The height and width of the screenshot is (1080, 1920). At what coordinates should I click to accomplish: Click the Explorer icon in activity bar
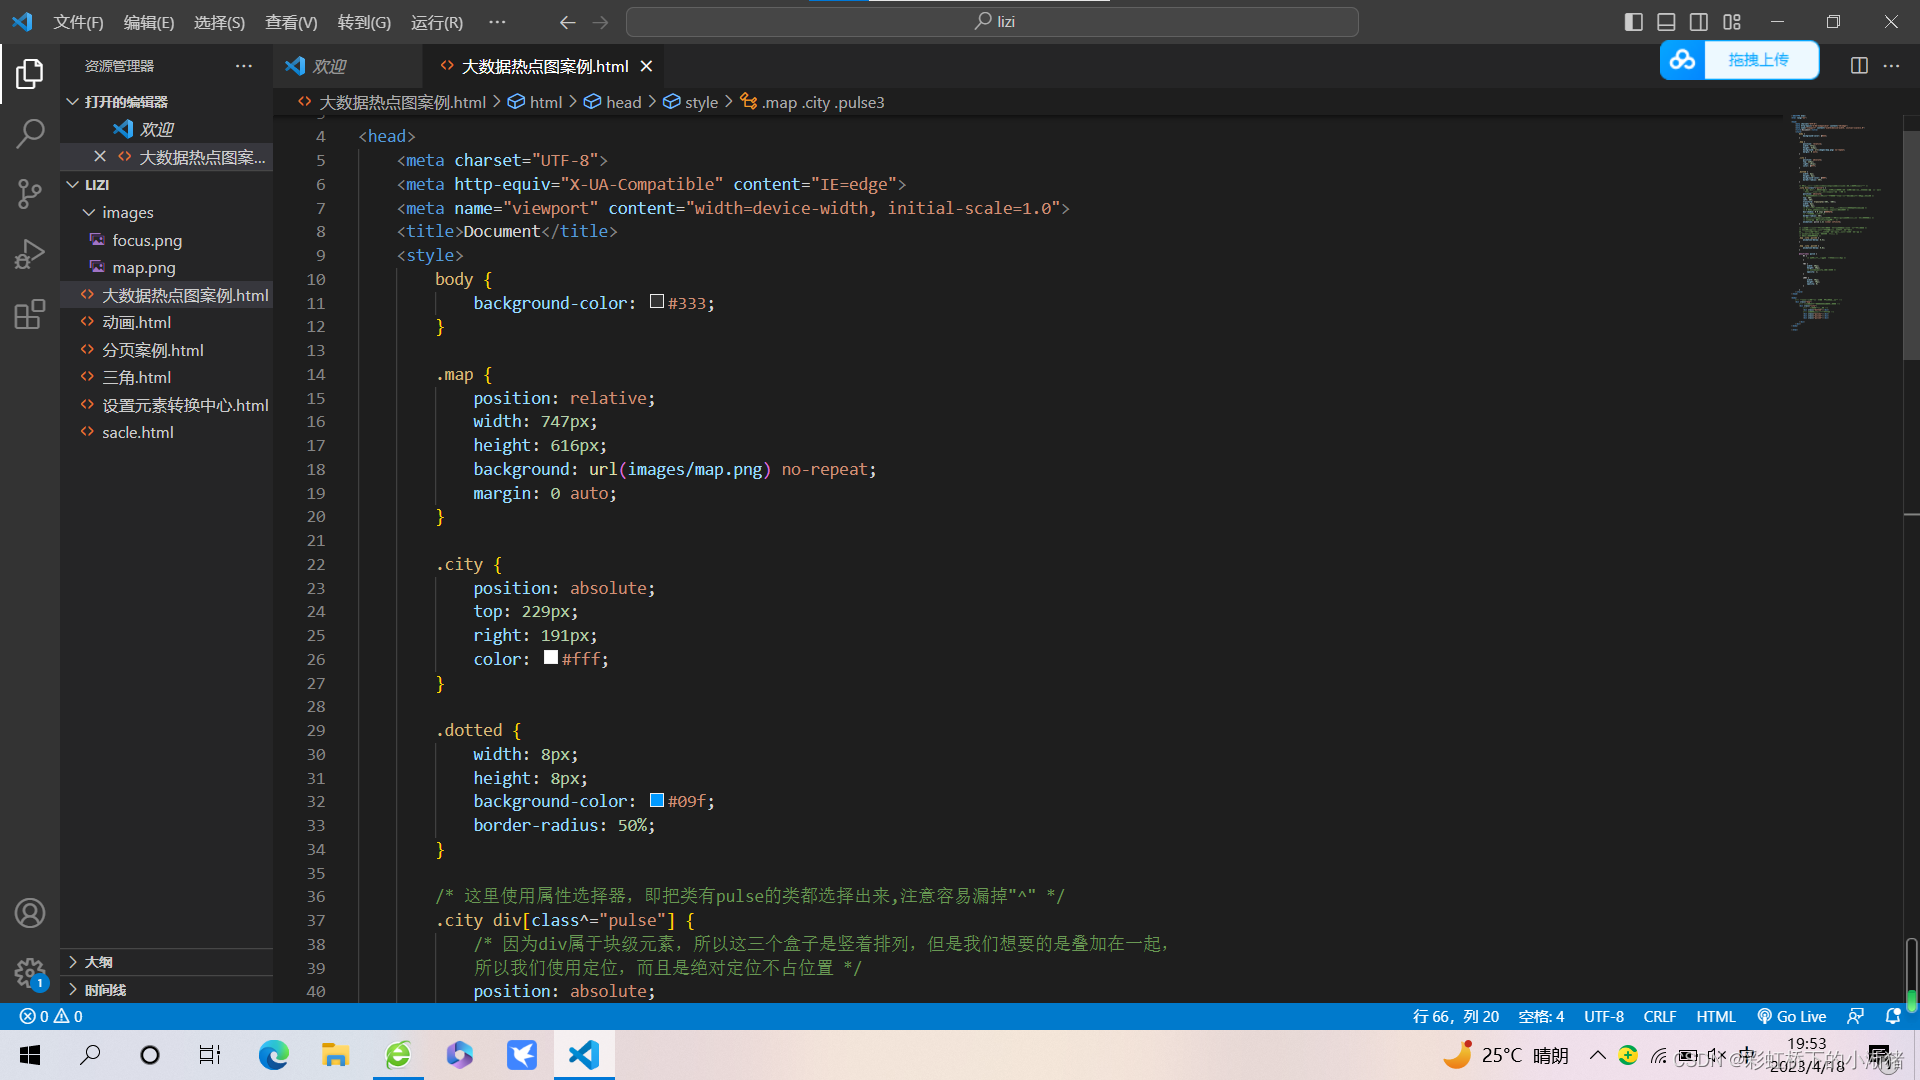point(29,73)
